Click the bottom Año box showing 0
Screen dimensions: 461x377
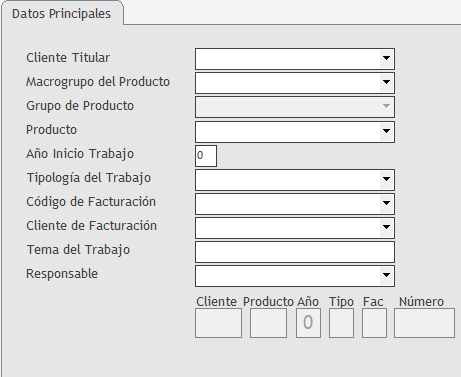308,323
